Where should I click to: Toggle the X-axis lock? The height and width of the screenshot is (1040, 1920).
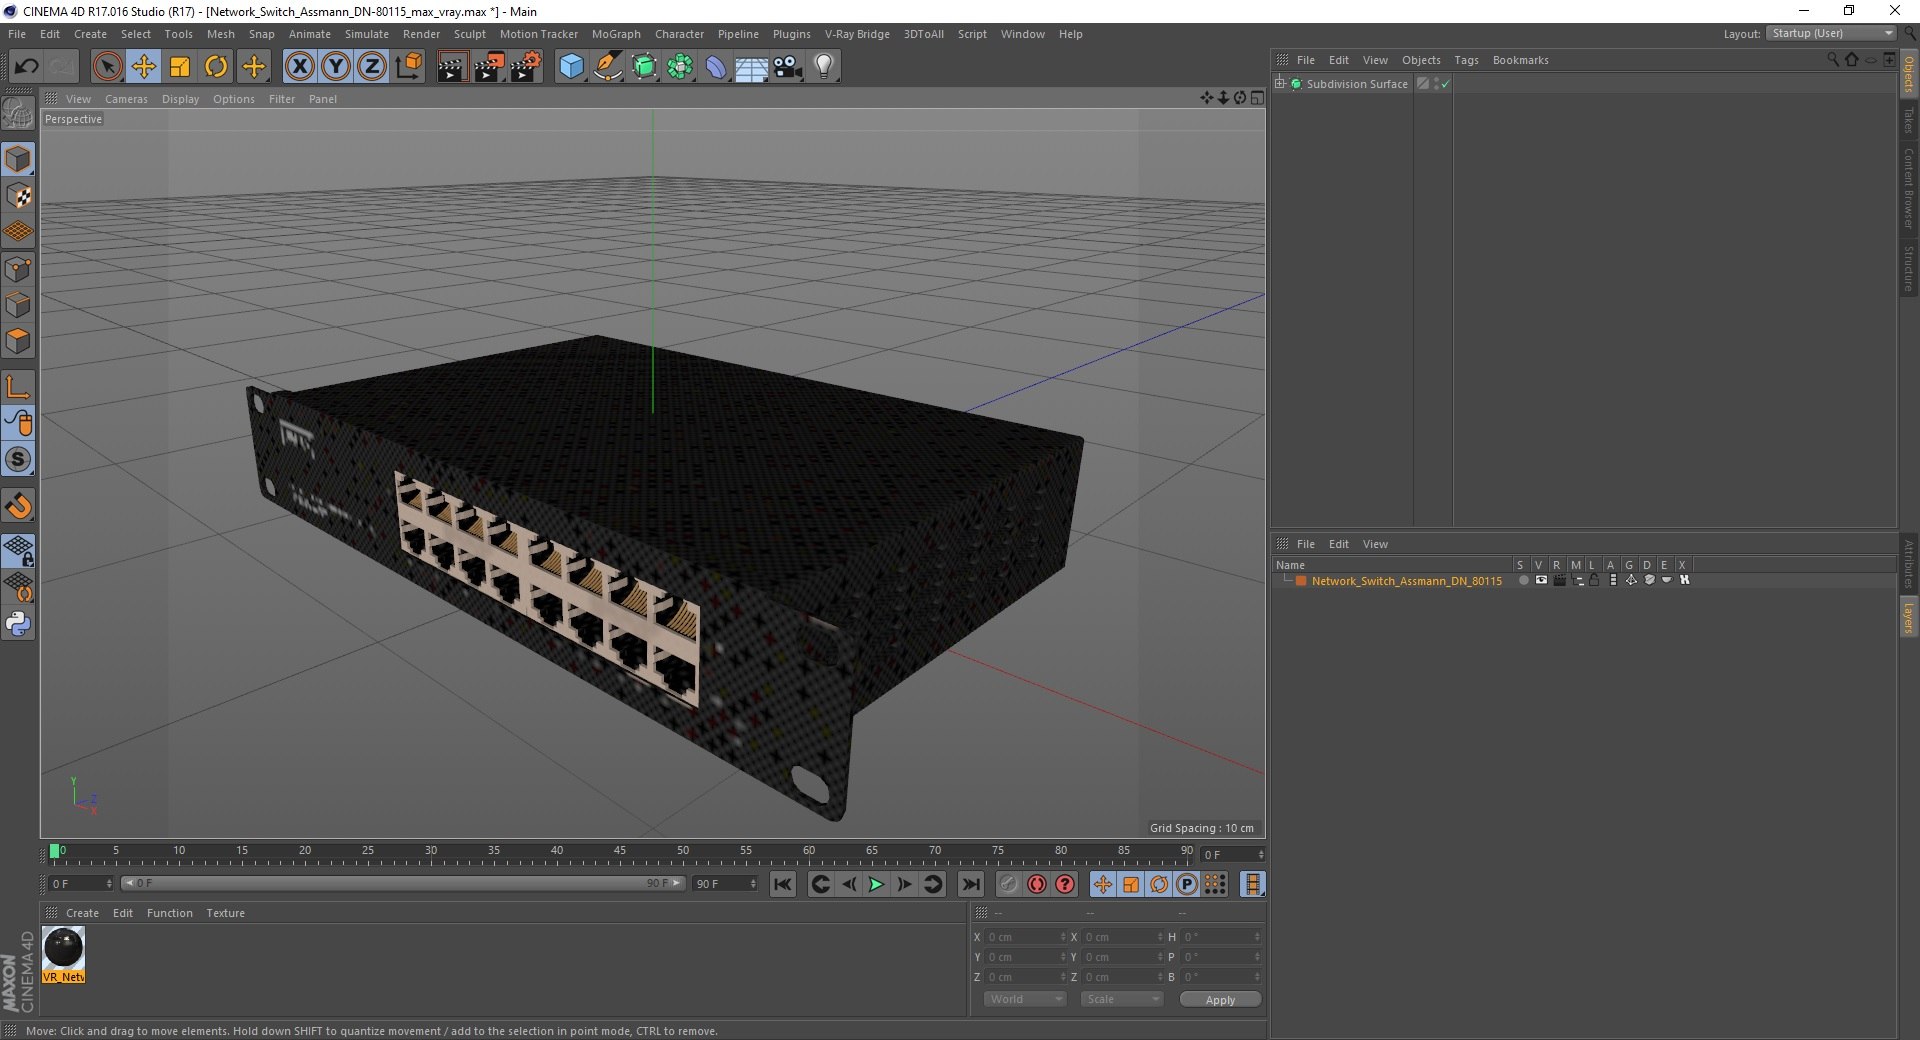click(x=299, y=67)
